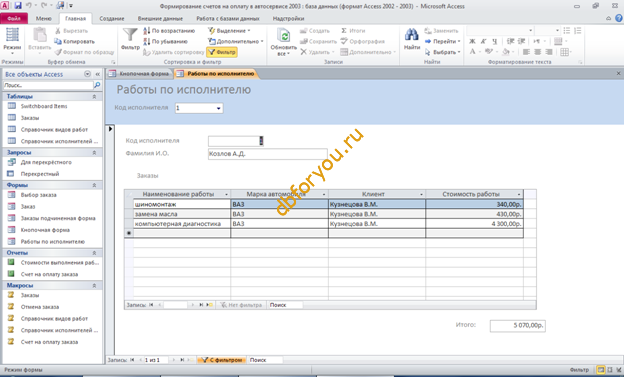Image resolution: width=624 pixels, height=377 pixels.
Task: Click Создать in the Записи group
Action: 315,31
